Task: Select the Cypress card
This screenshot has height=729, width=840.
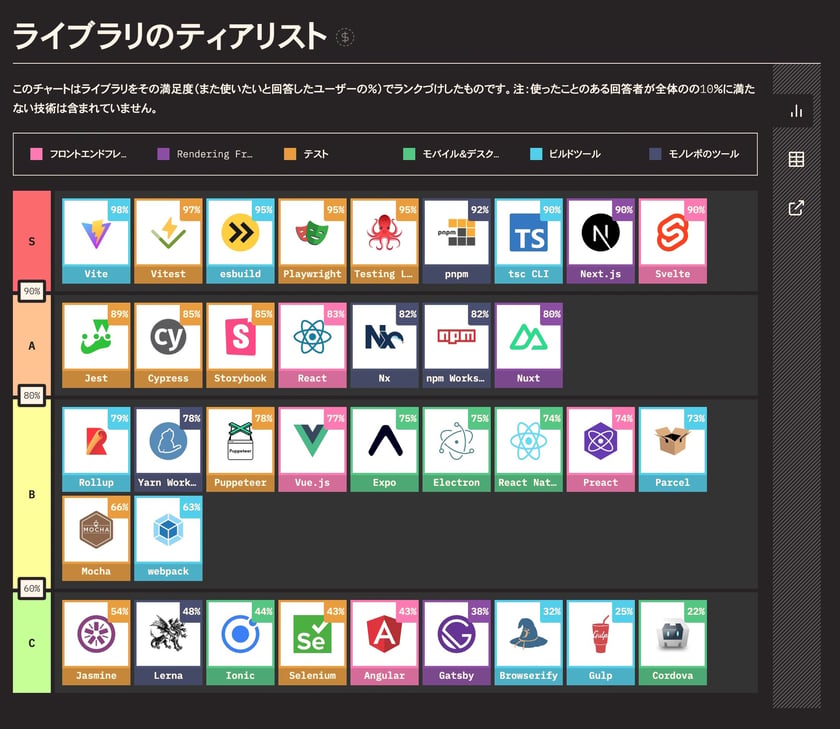Action: pos(168,345)
